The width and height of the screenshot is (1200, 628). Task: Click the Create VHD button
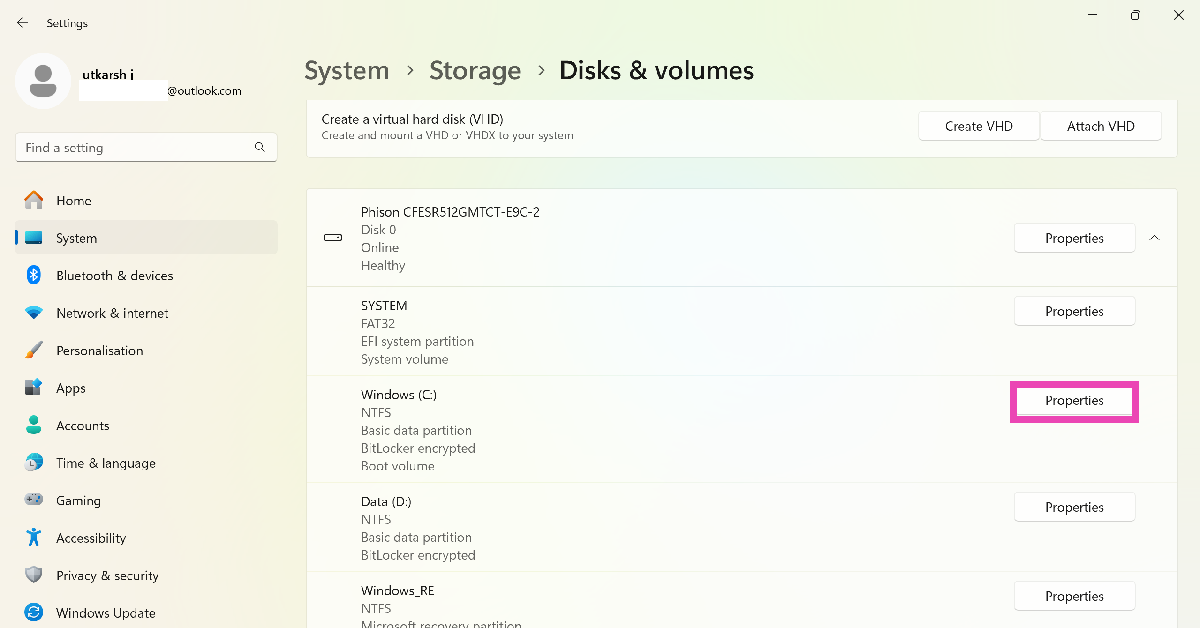coord(978,126)
